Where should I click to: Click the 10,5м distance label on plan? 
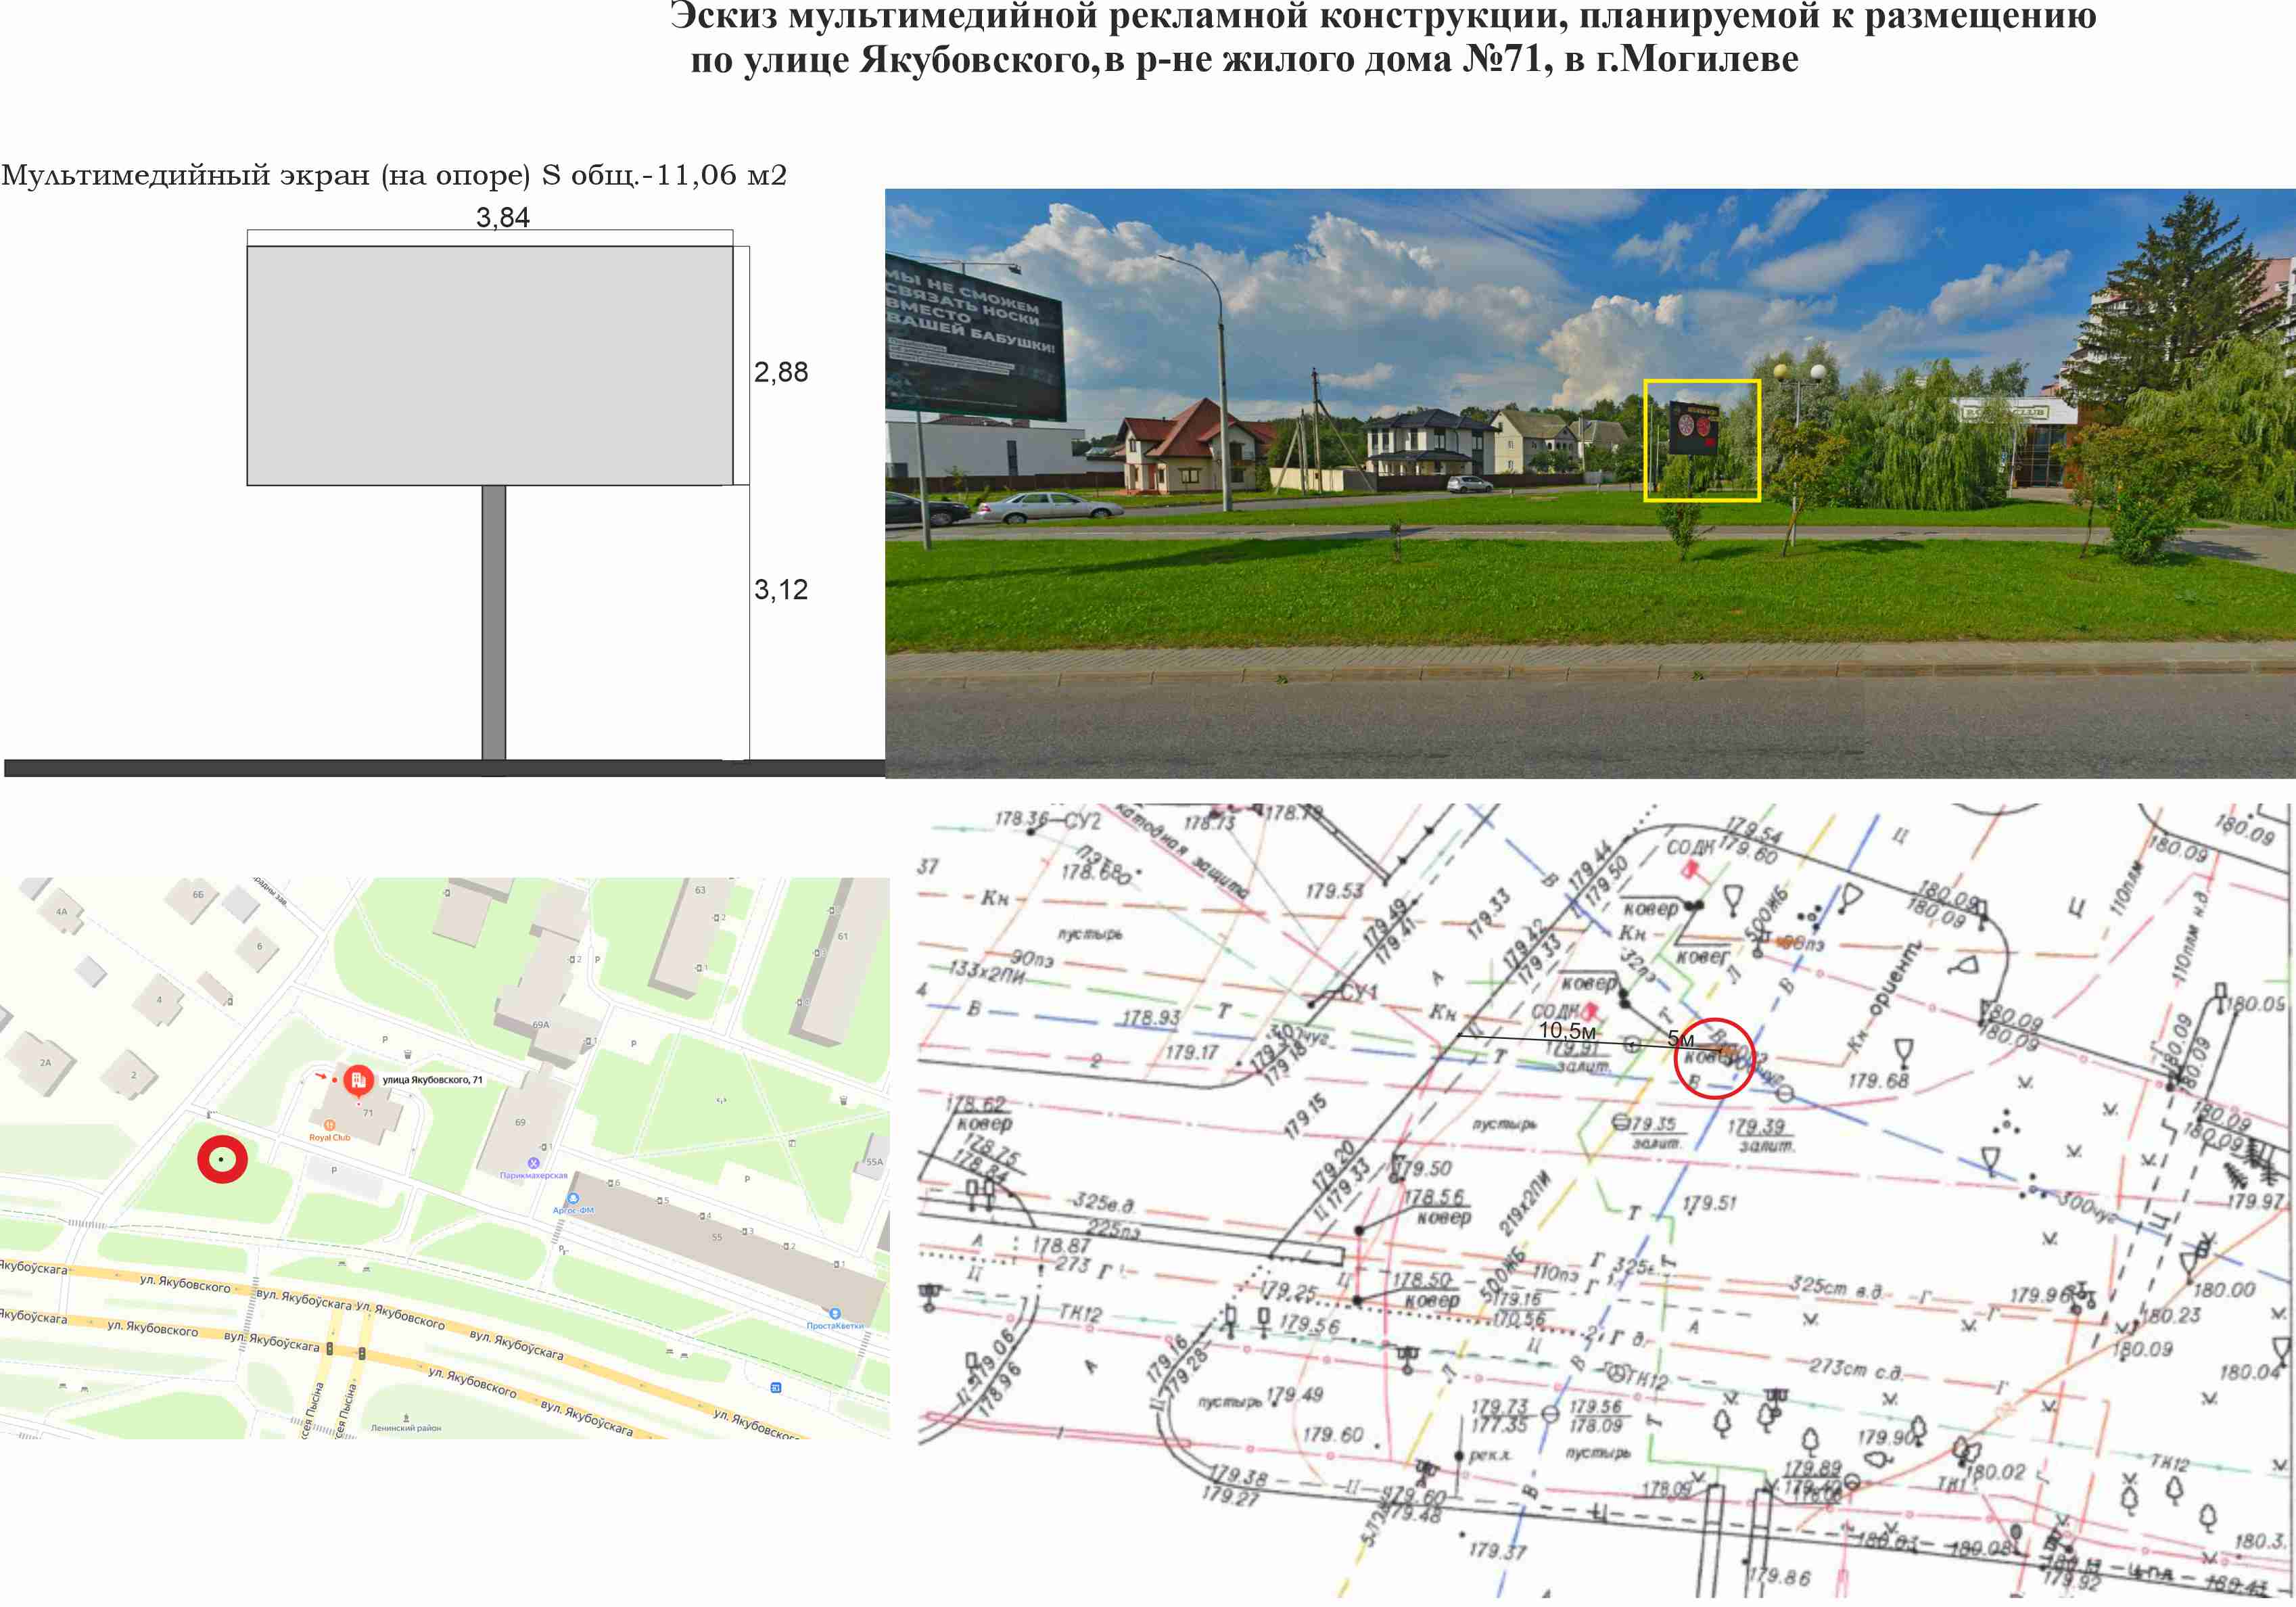coord(1567,1030)
